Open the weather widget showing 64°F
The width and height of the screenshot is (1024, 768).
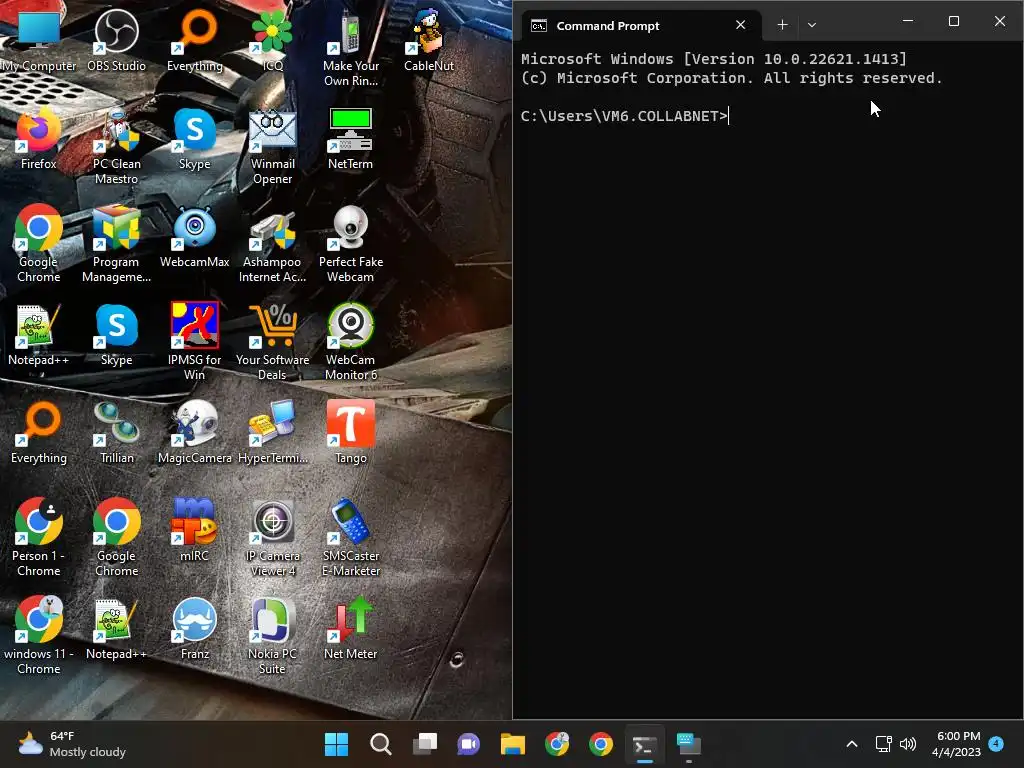(72, 744)
